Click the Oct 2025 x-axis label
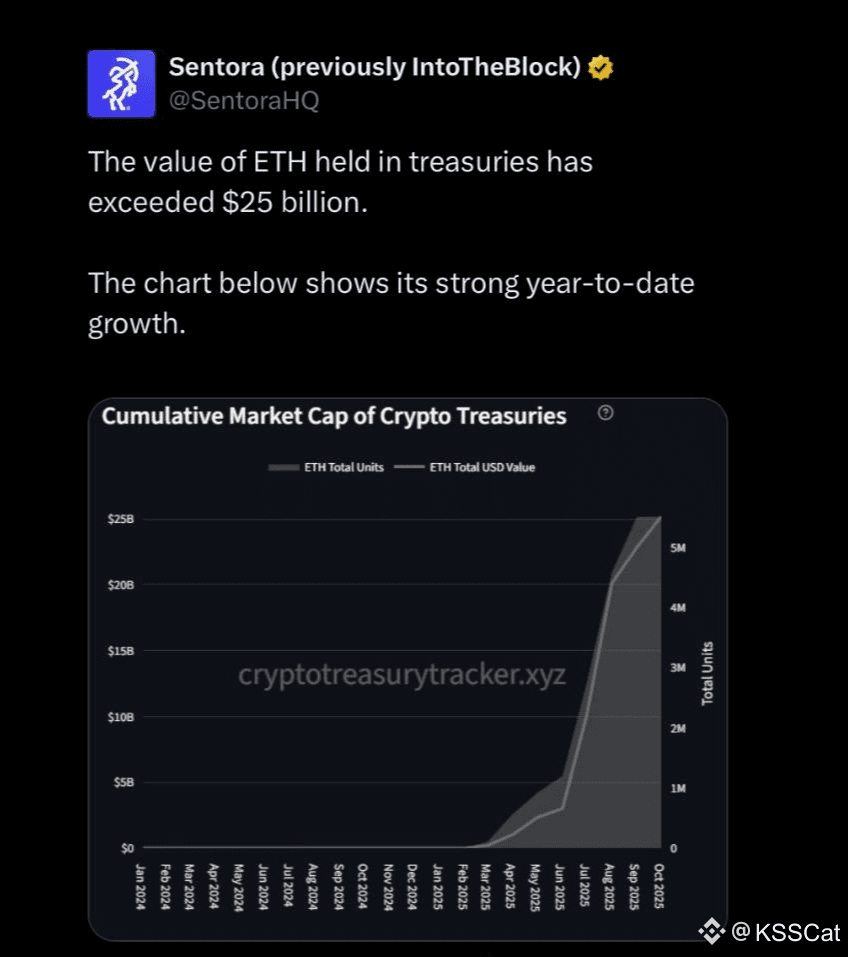This screenshot has width=848, height=957. tap(659, 883)
